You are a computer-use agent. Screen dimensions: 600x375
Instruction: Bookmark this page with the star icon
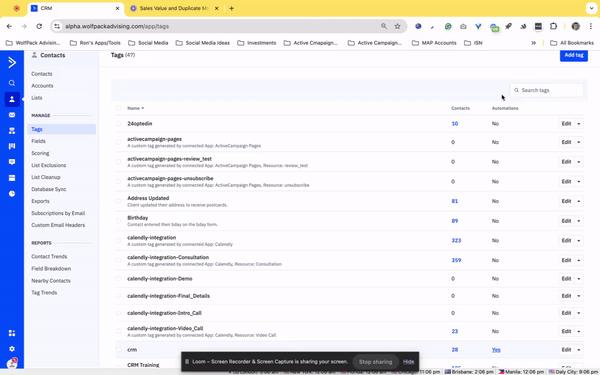[398, 26]
